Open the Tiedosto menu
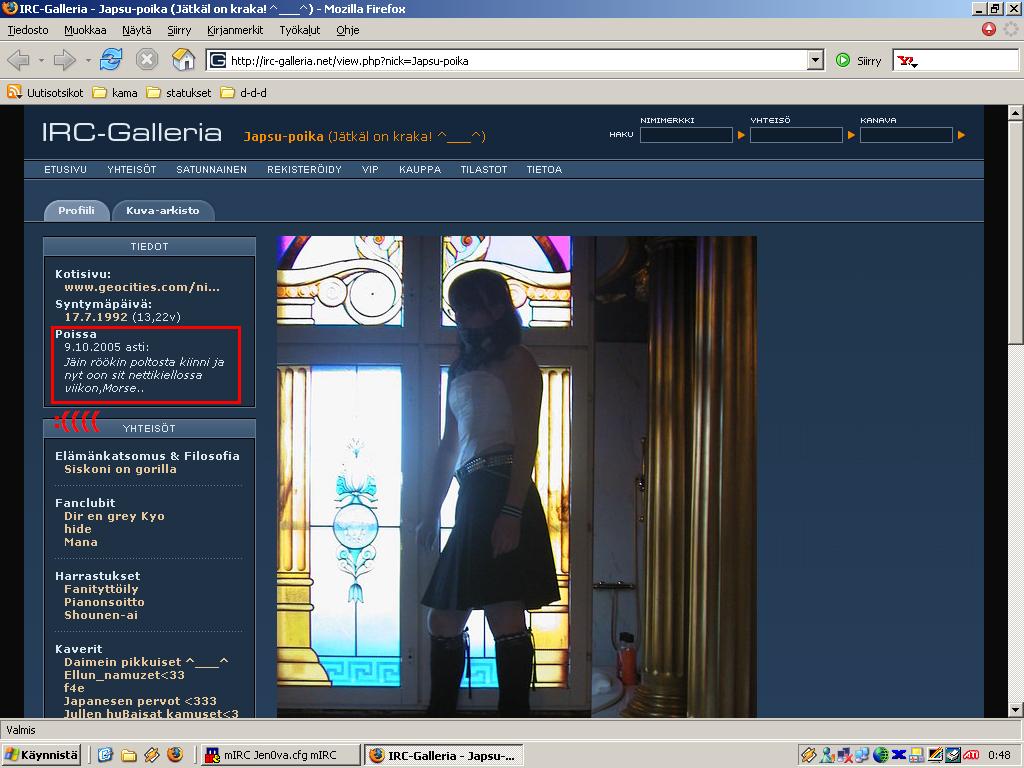Image resolution: width=1024 pixels, height=768 pixels. coord(28,30)
